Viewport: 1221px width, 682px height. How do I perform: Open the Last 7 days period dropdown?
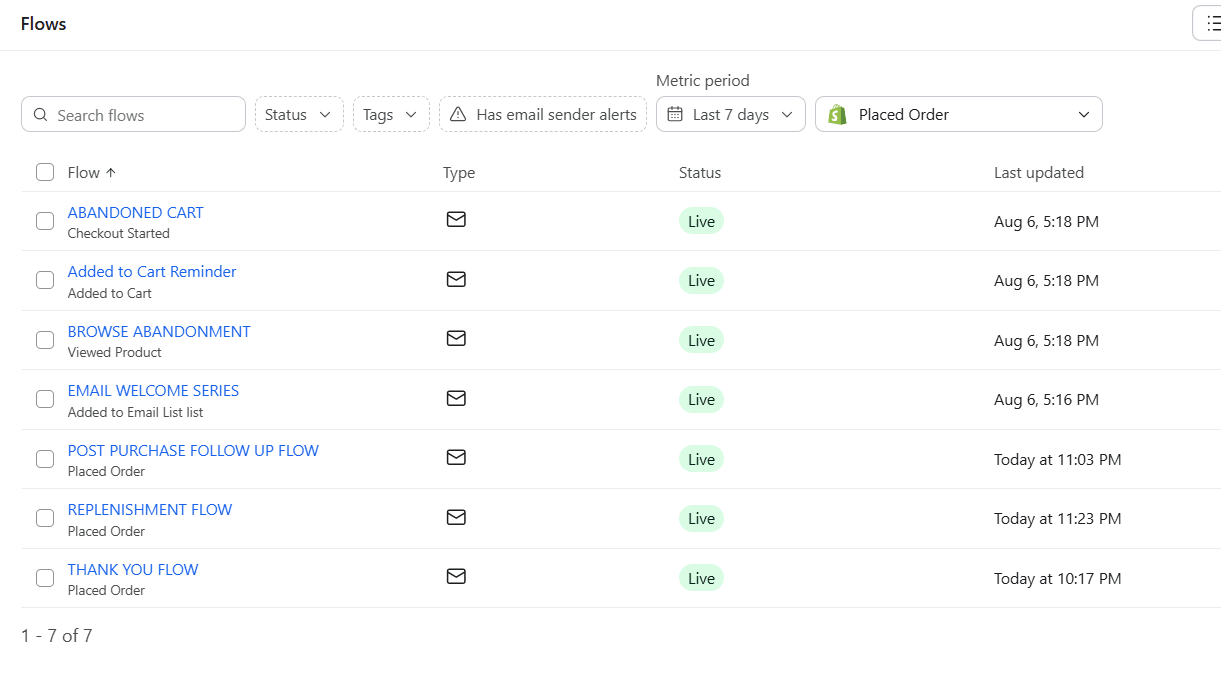coord(731,114)
